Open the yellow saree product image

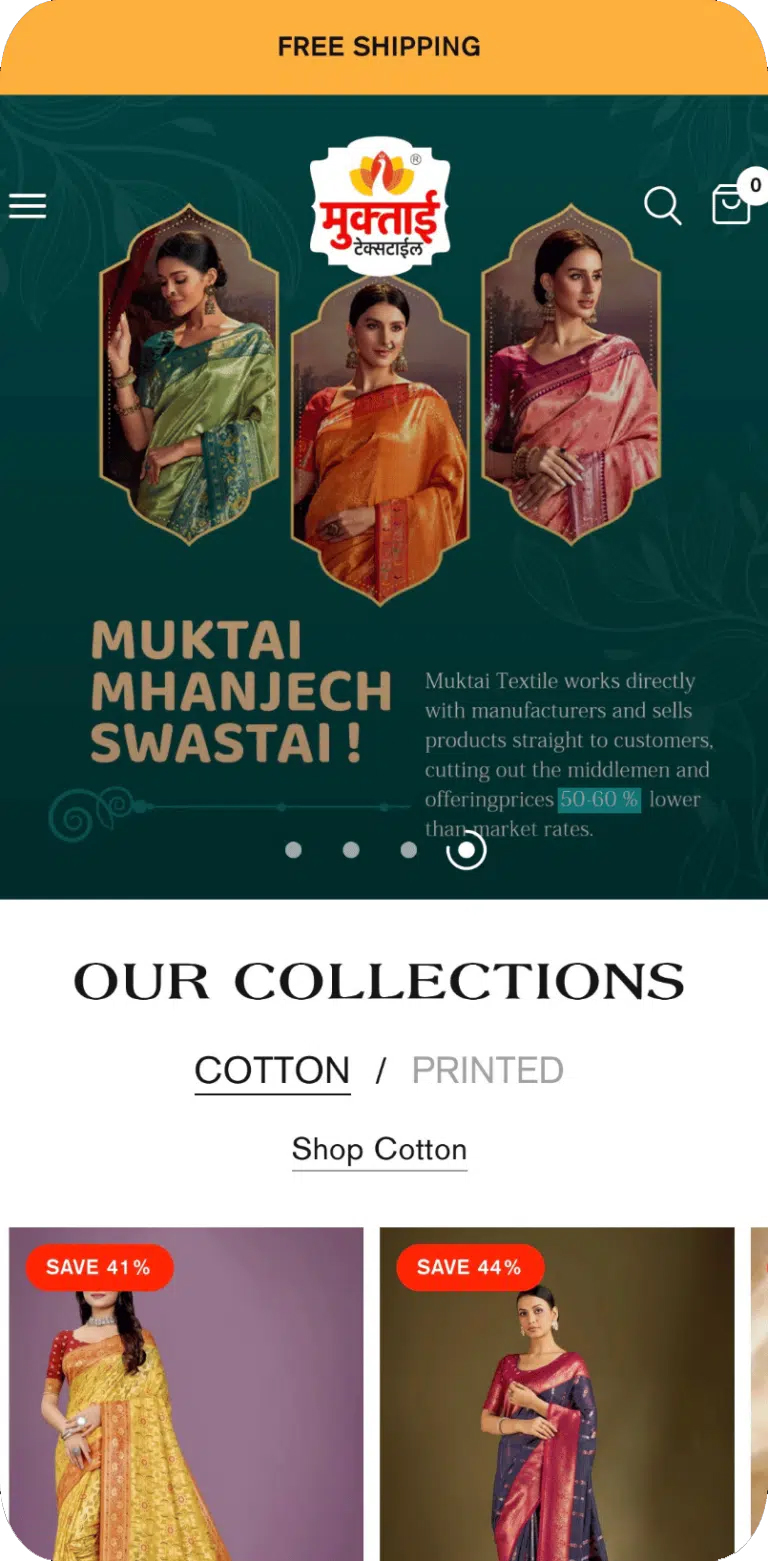[x=186, y=1394]
